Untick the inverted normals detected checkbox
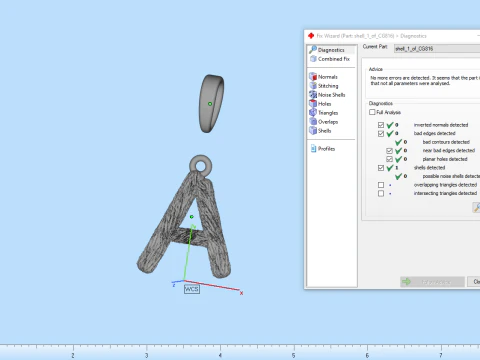The image size is (480, 360). point(381,125)
